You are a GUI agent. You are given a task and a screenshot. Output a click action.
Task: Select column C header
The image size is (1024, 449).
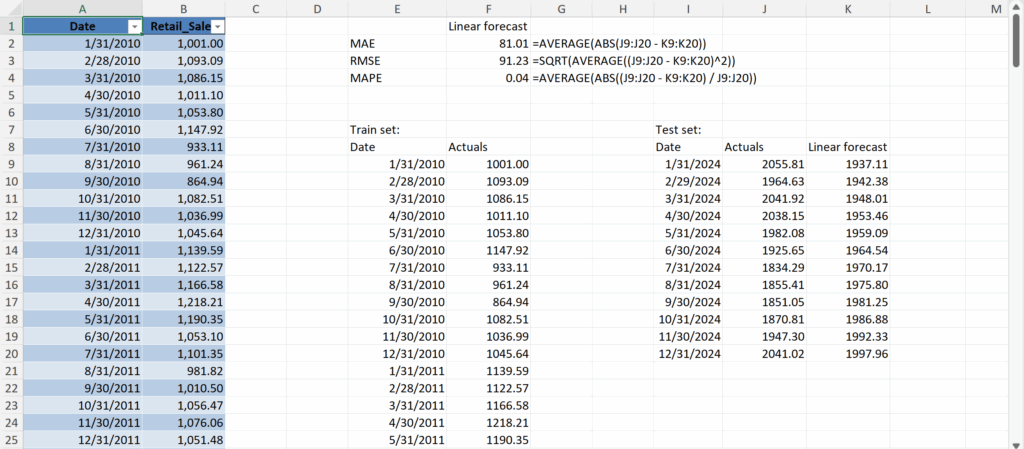point(256,9)
